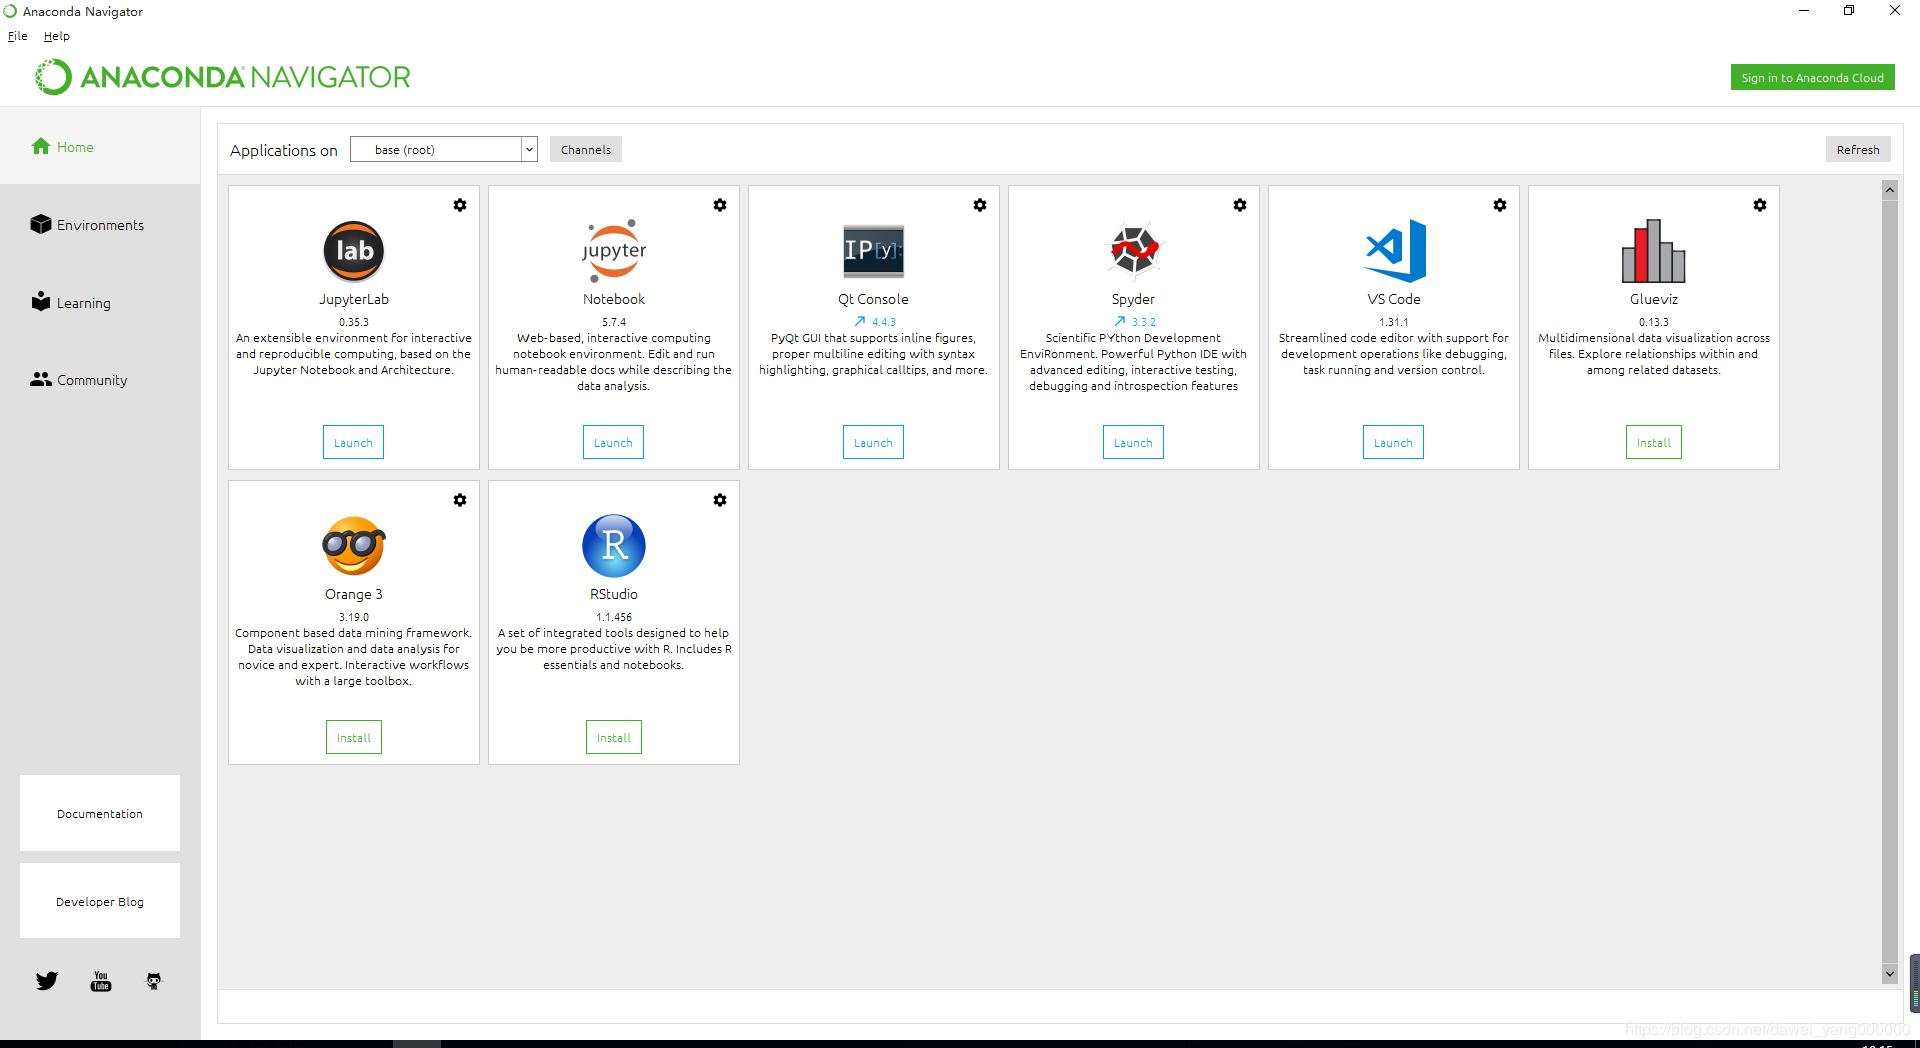The image size is (1920, 1048).
Task: Click the Anaconda Navigator logo
Action: [223, 77]
